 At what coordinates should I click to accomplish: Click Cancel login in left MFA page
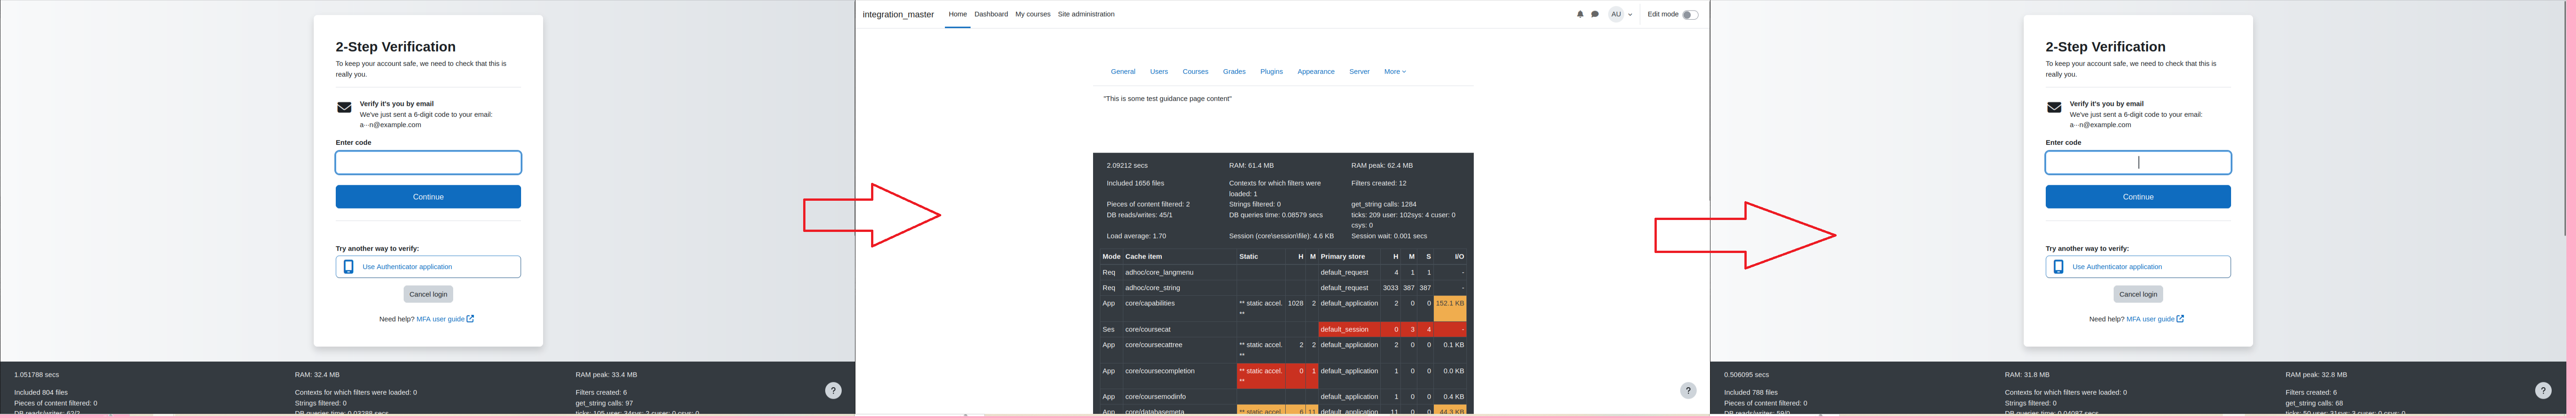click(428, 294)
